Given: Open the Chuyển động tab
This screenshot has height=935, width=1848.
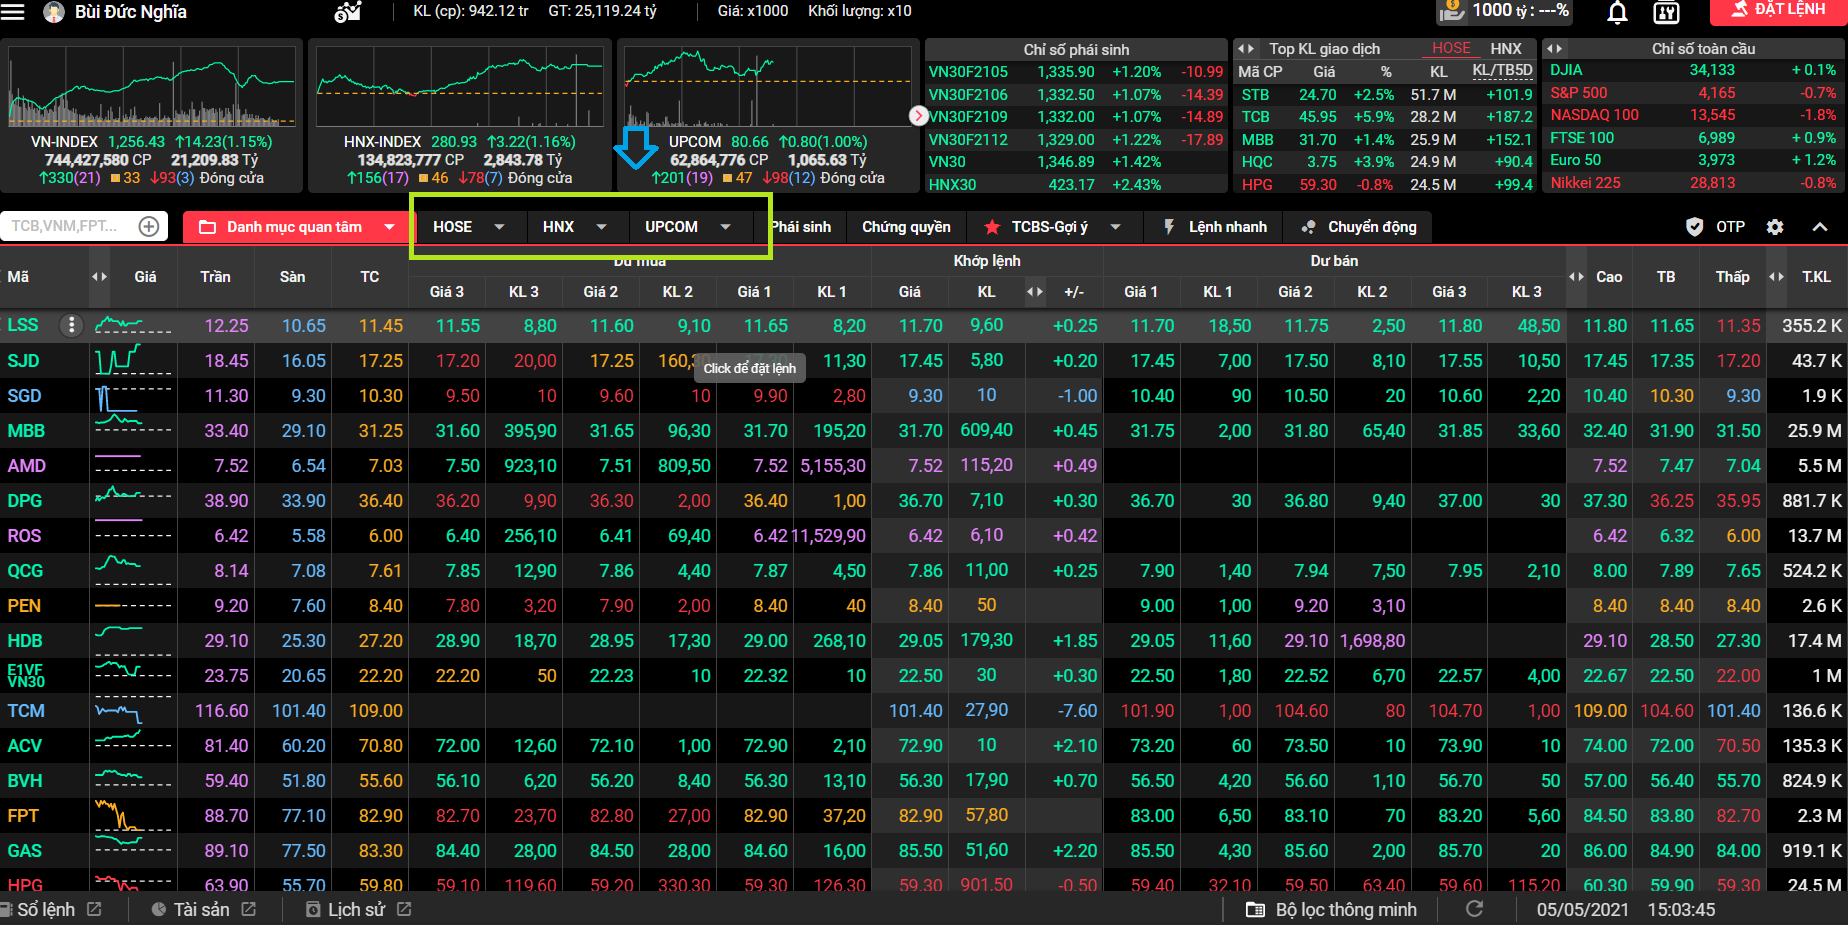Looking at the screenshot, I should click(x=1358, y=227).
